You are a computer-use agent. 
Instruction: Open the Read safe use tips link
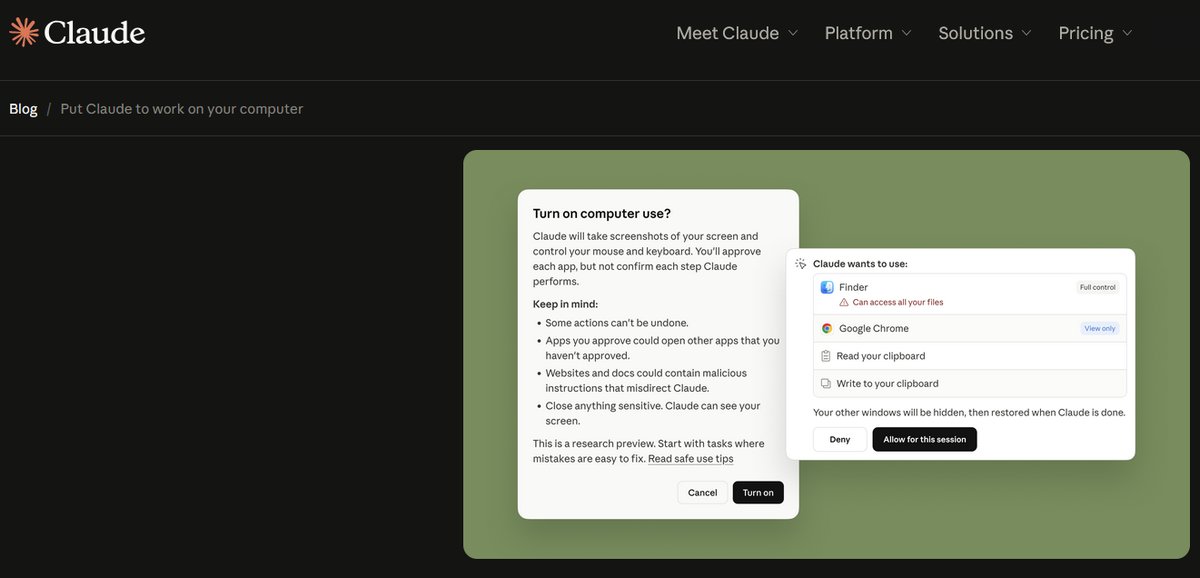690,459
